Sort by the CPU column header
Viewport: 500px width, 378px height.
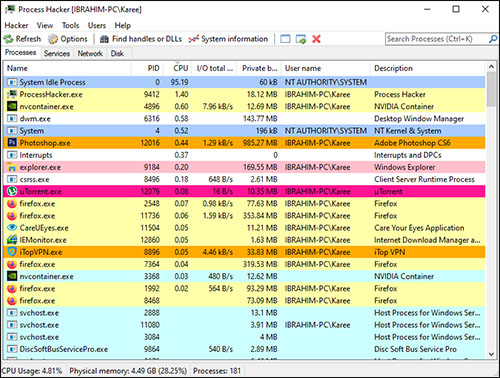[177, 68]
